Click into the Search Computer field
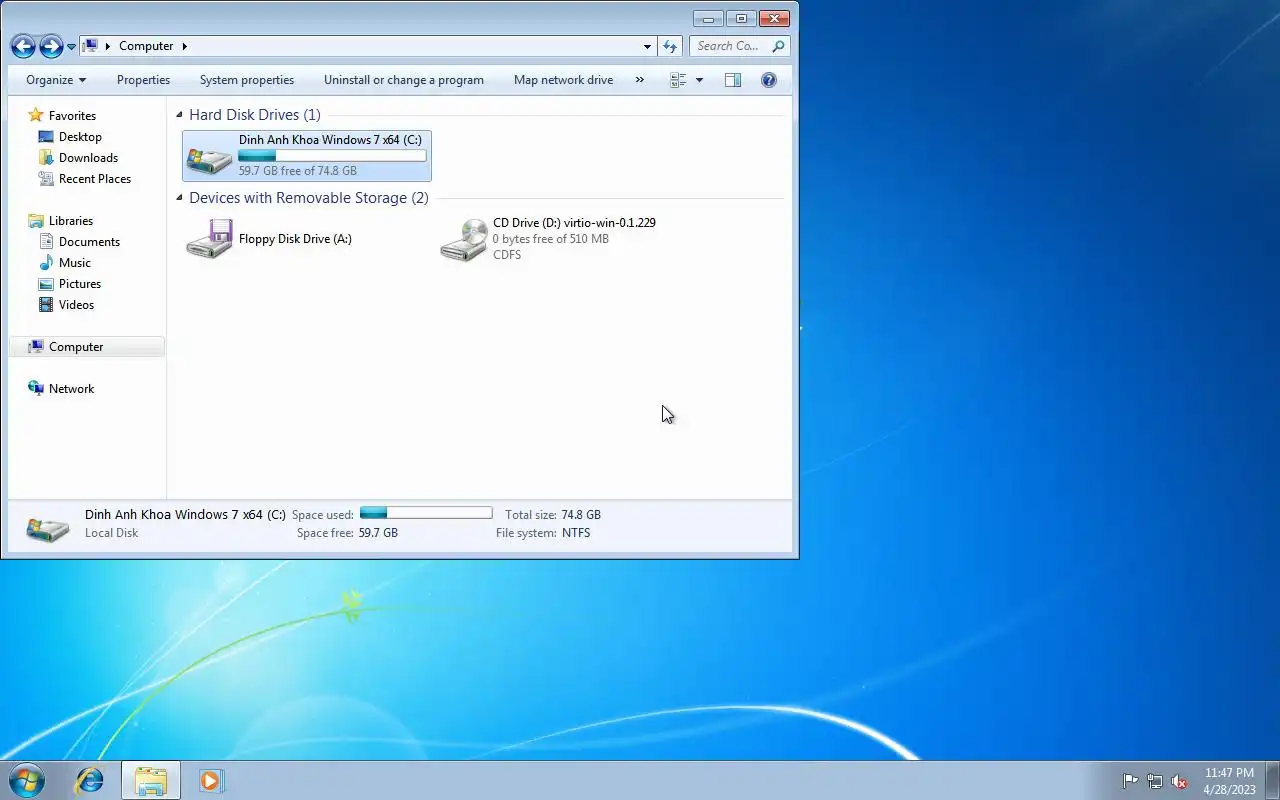This screenshot has height=800, width=1280. tap(730, 46)
